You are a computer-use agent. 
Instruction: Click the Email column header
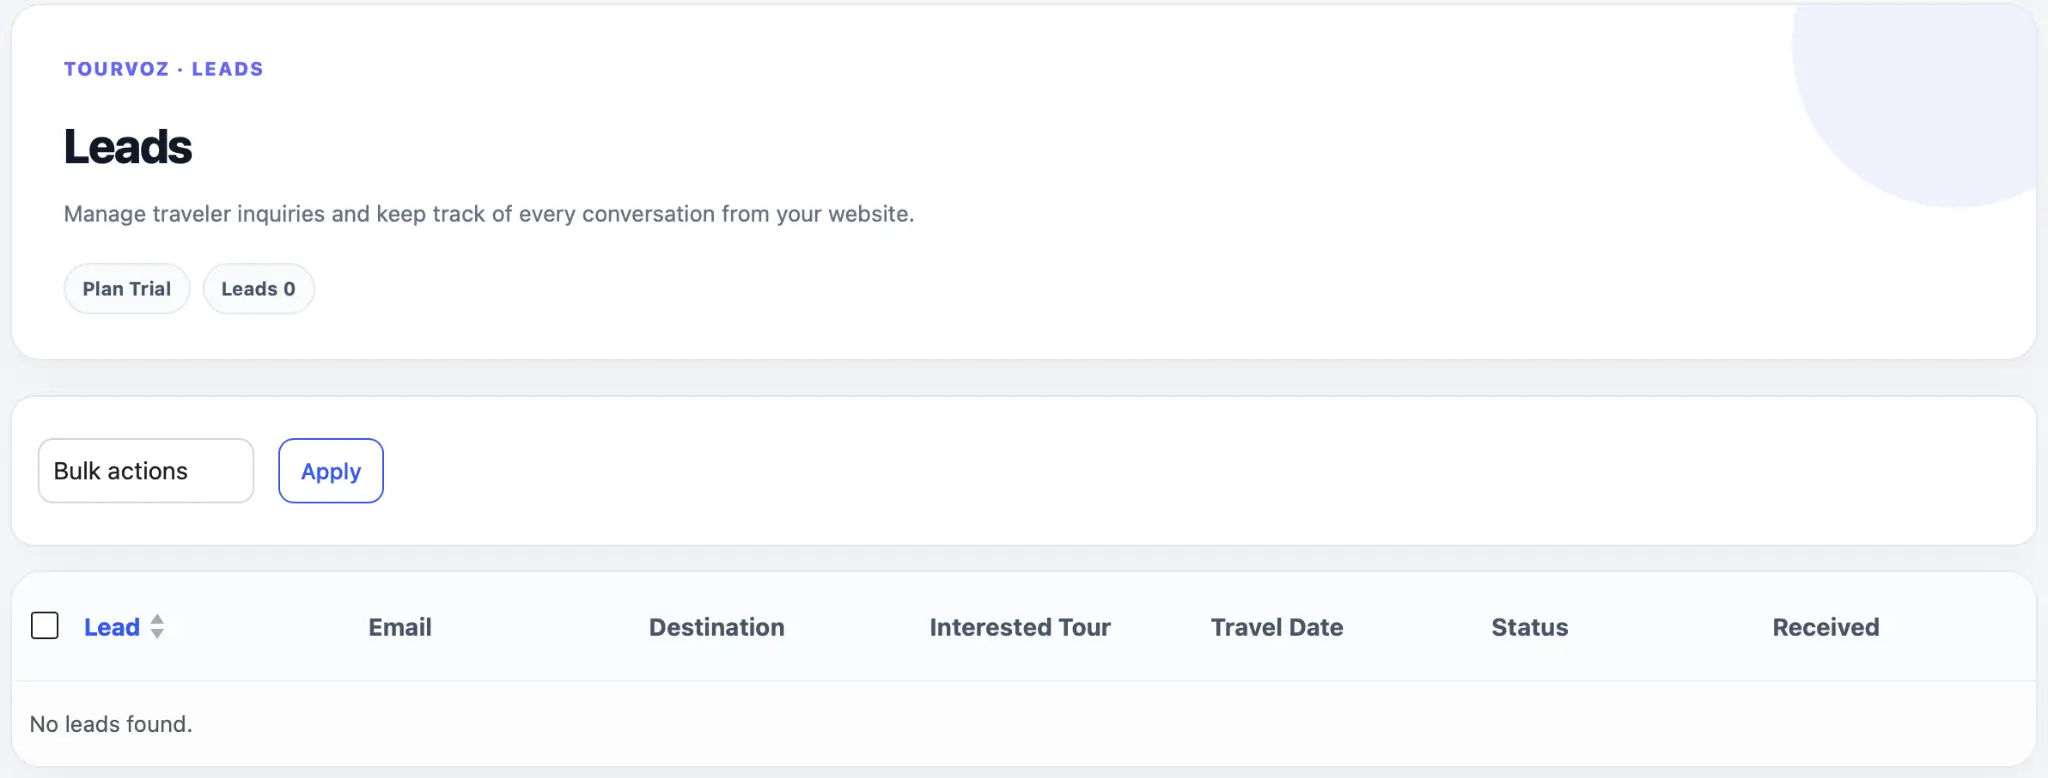coord(400,627)
